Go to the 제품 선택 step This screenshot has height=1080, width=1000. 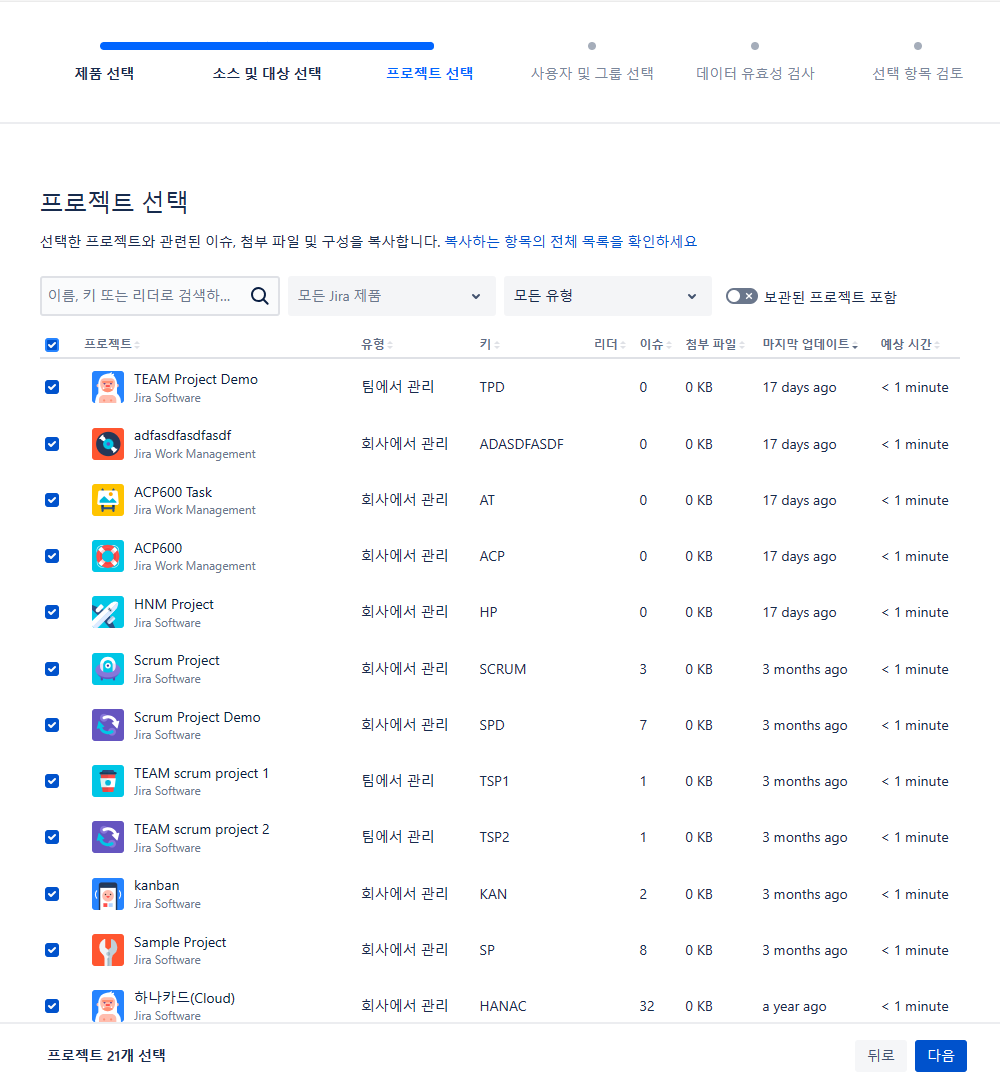tap(104, 73)
